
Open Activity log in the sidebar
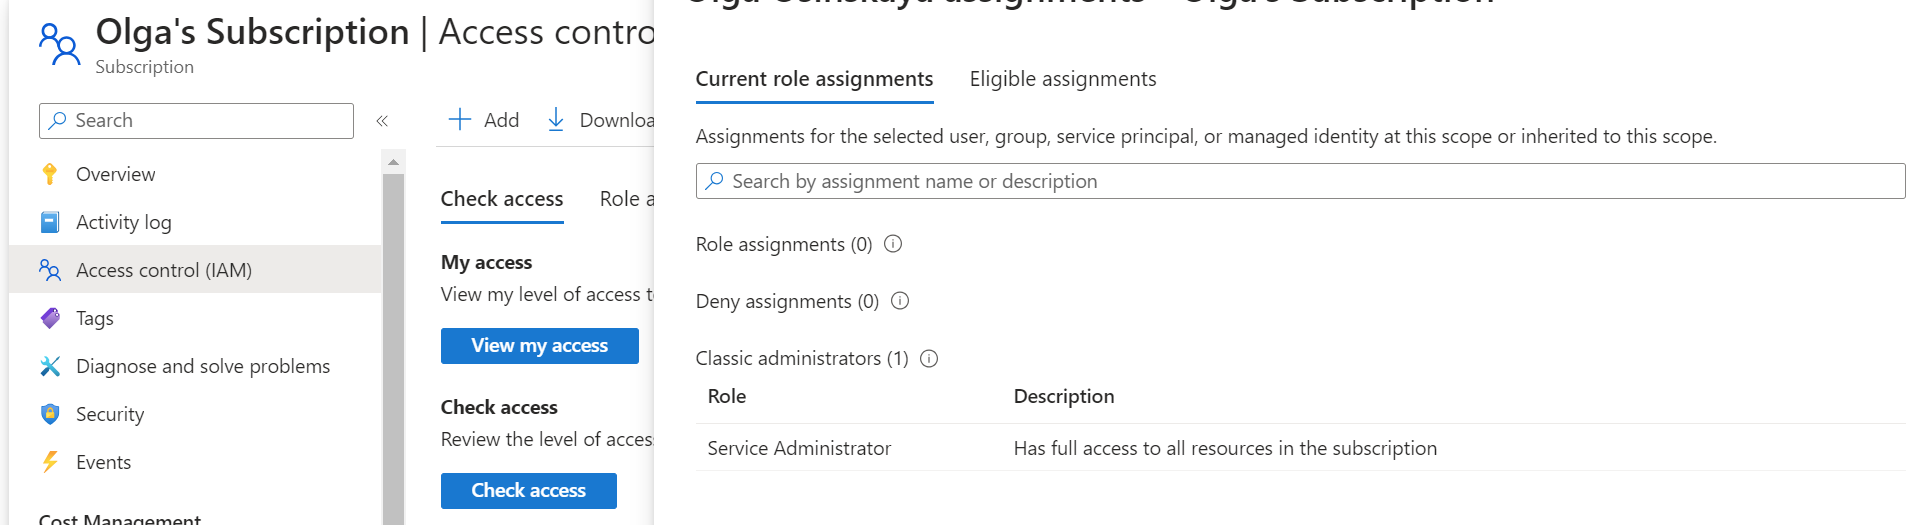tap(195, 222)
